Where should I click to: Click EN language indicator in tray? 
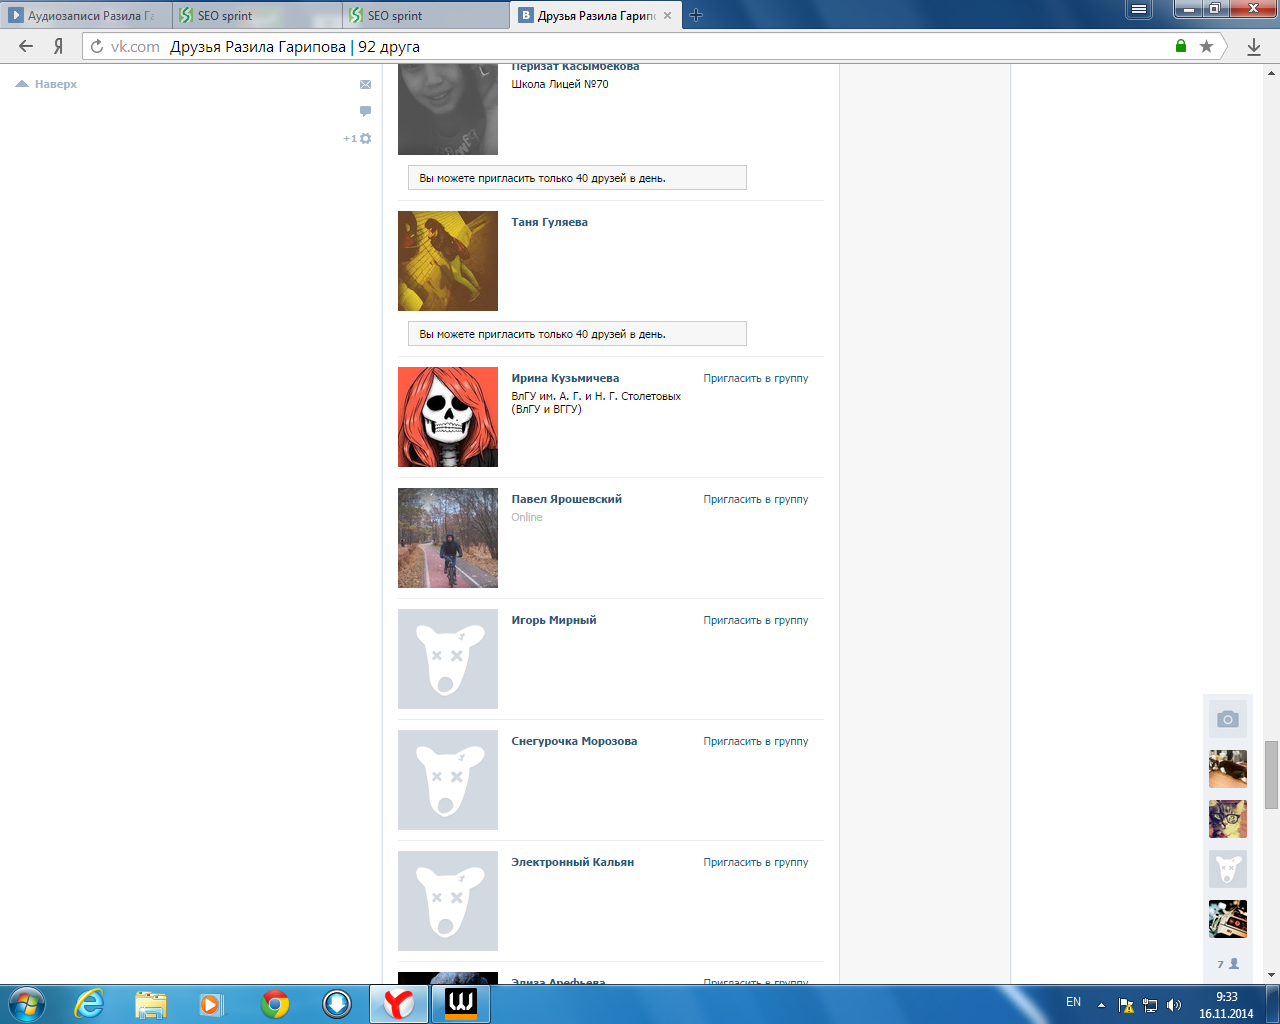click(1073, 1002)
